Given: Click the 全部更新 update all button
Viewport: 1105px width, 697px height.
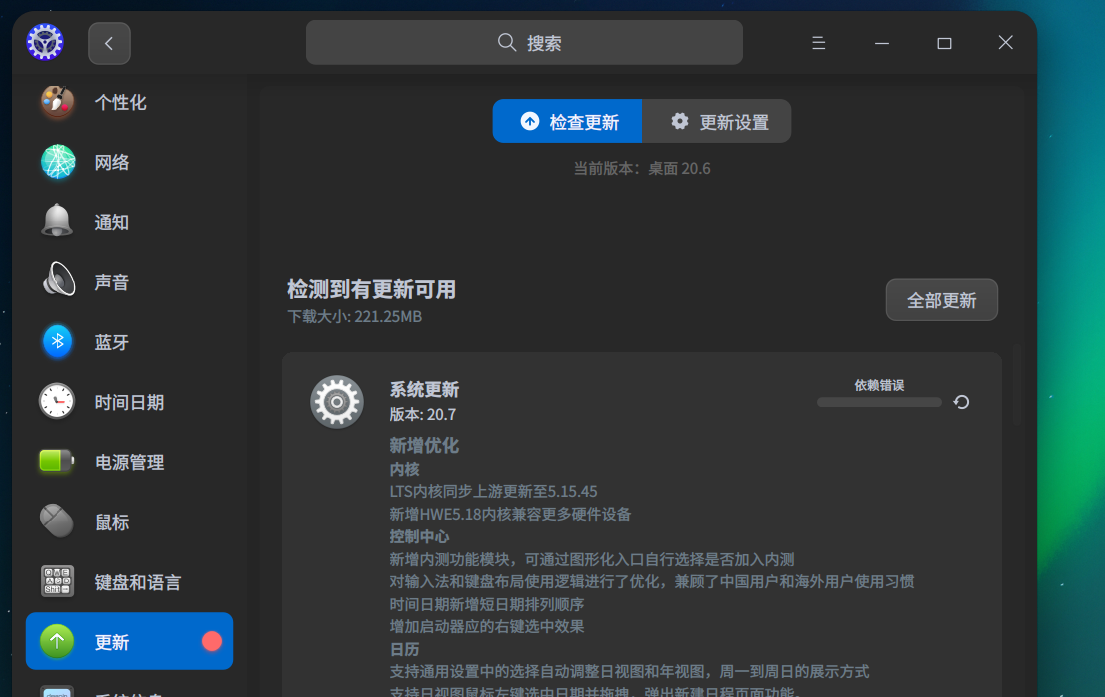Looking at the screenshot, I should click(x=941, y=299).
